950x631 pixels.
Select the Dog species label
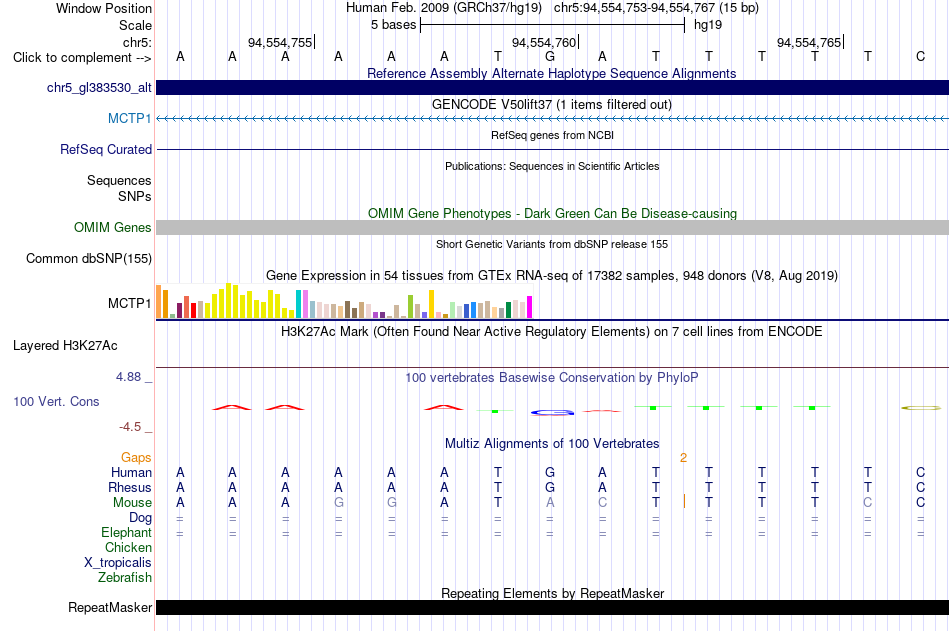140,518
